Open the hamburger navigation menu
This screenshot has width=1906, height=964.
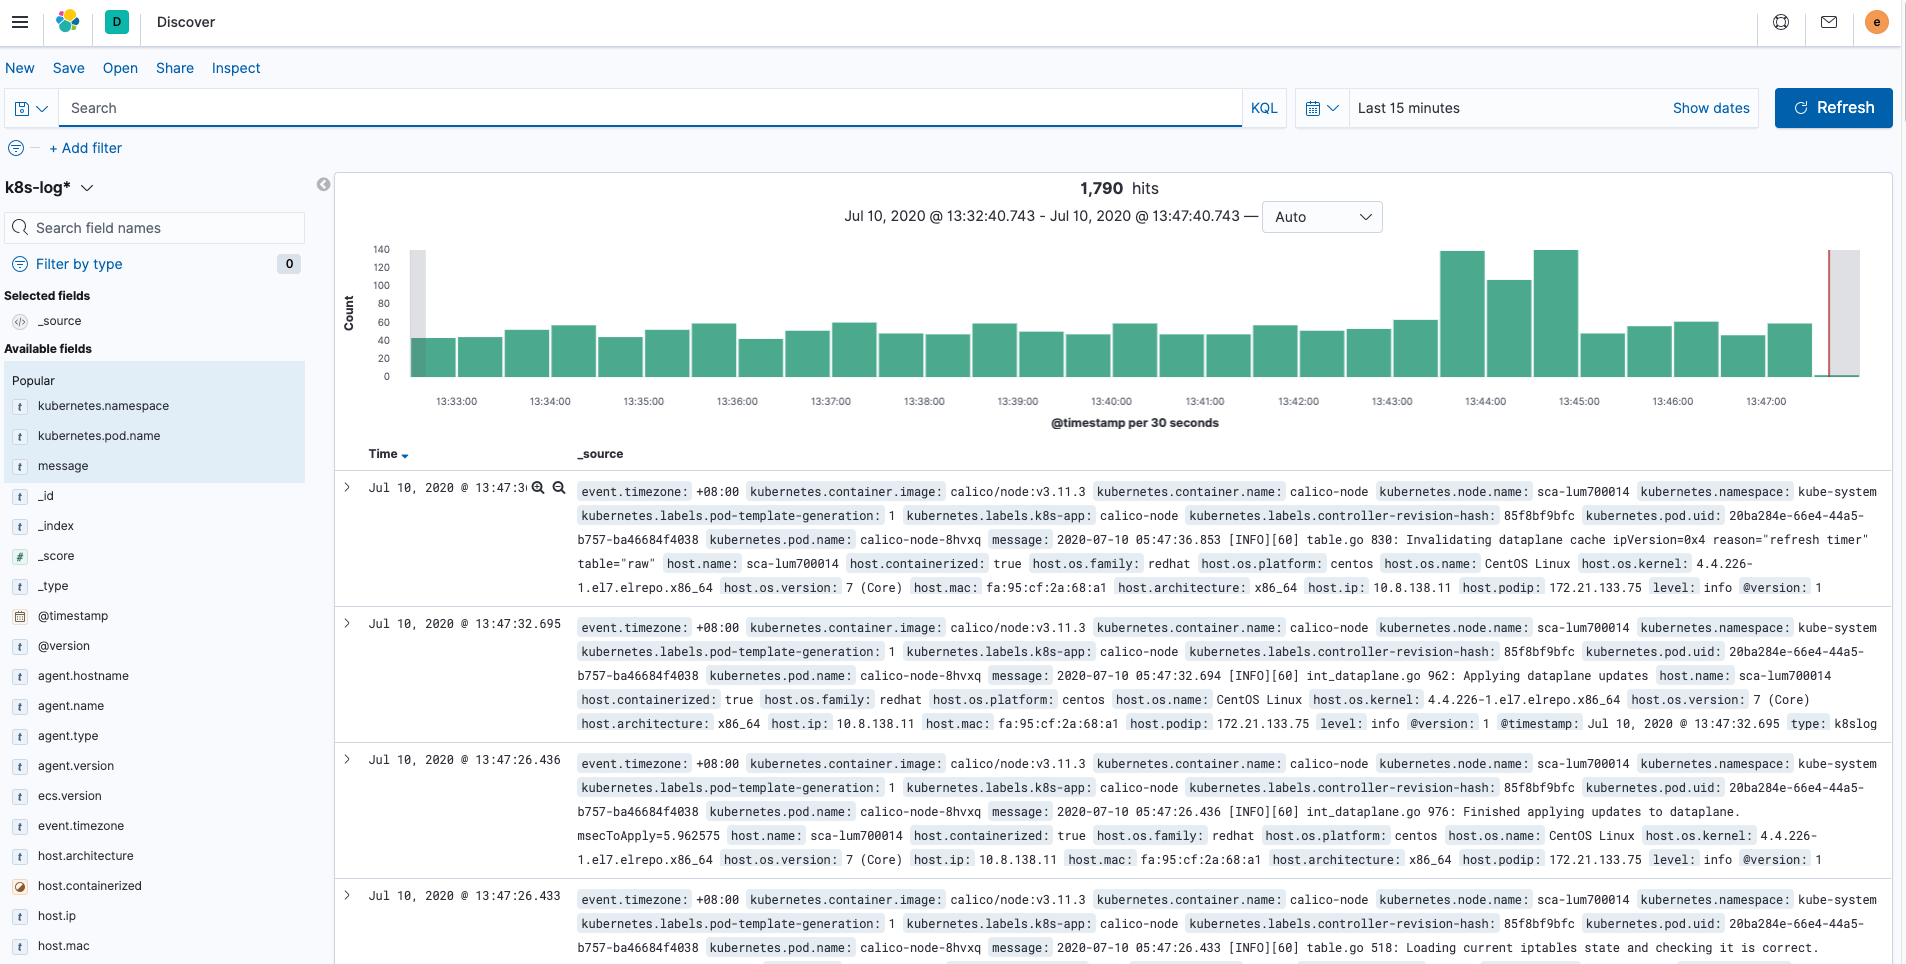pyautogui.click(x=20, y=22)
